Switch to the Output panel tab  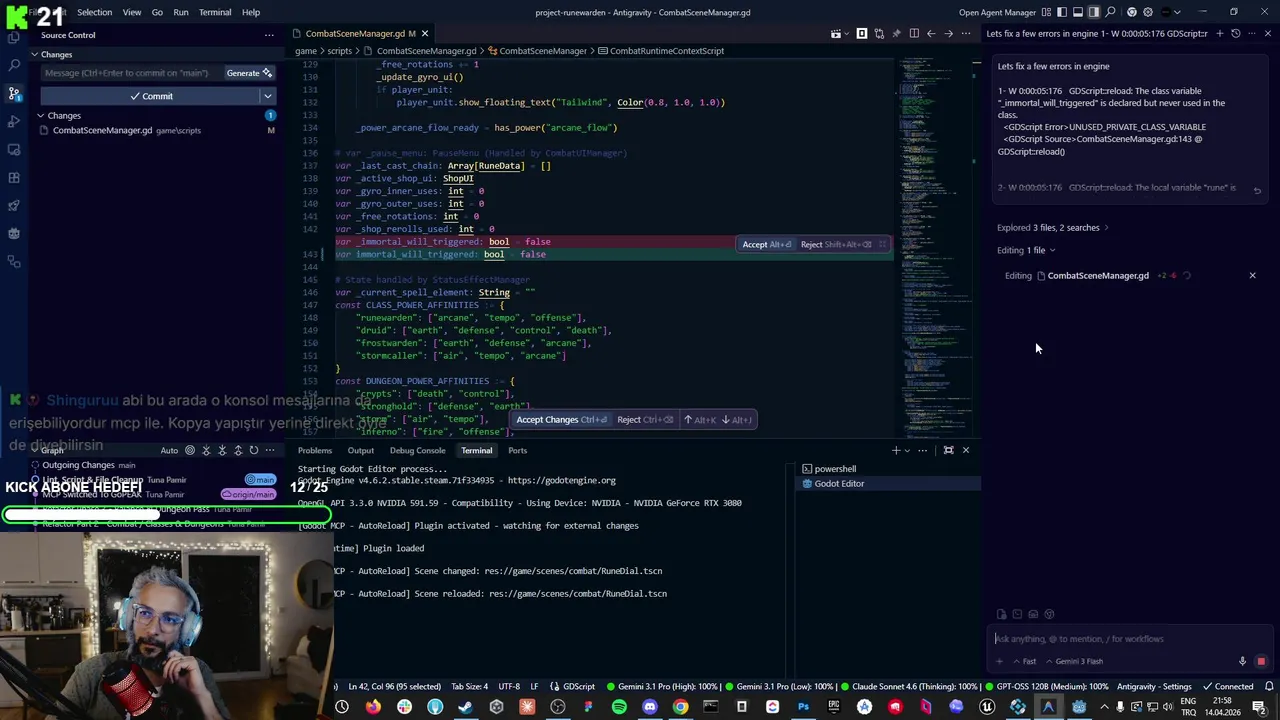(x=361, y=450)
